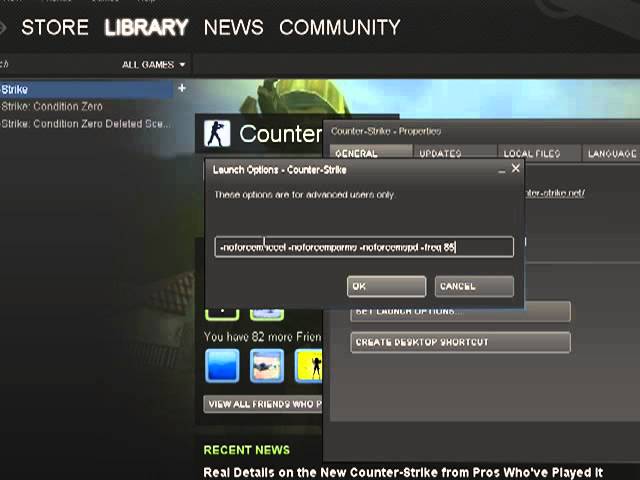Image resolution: width=640 pixels, height=480 pixels.
Task: Click CREATE DESKTOP SHORTCUT
Action: (460, 342)
